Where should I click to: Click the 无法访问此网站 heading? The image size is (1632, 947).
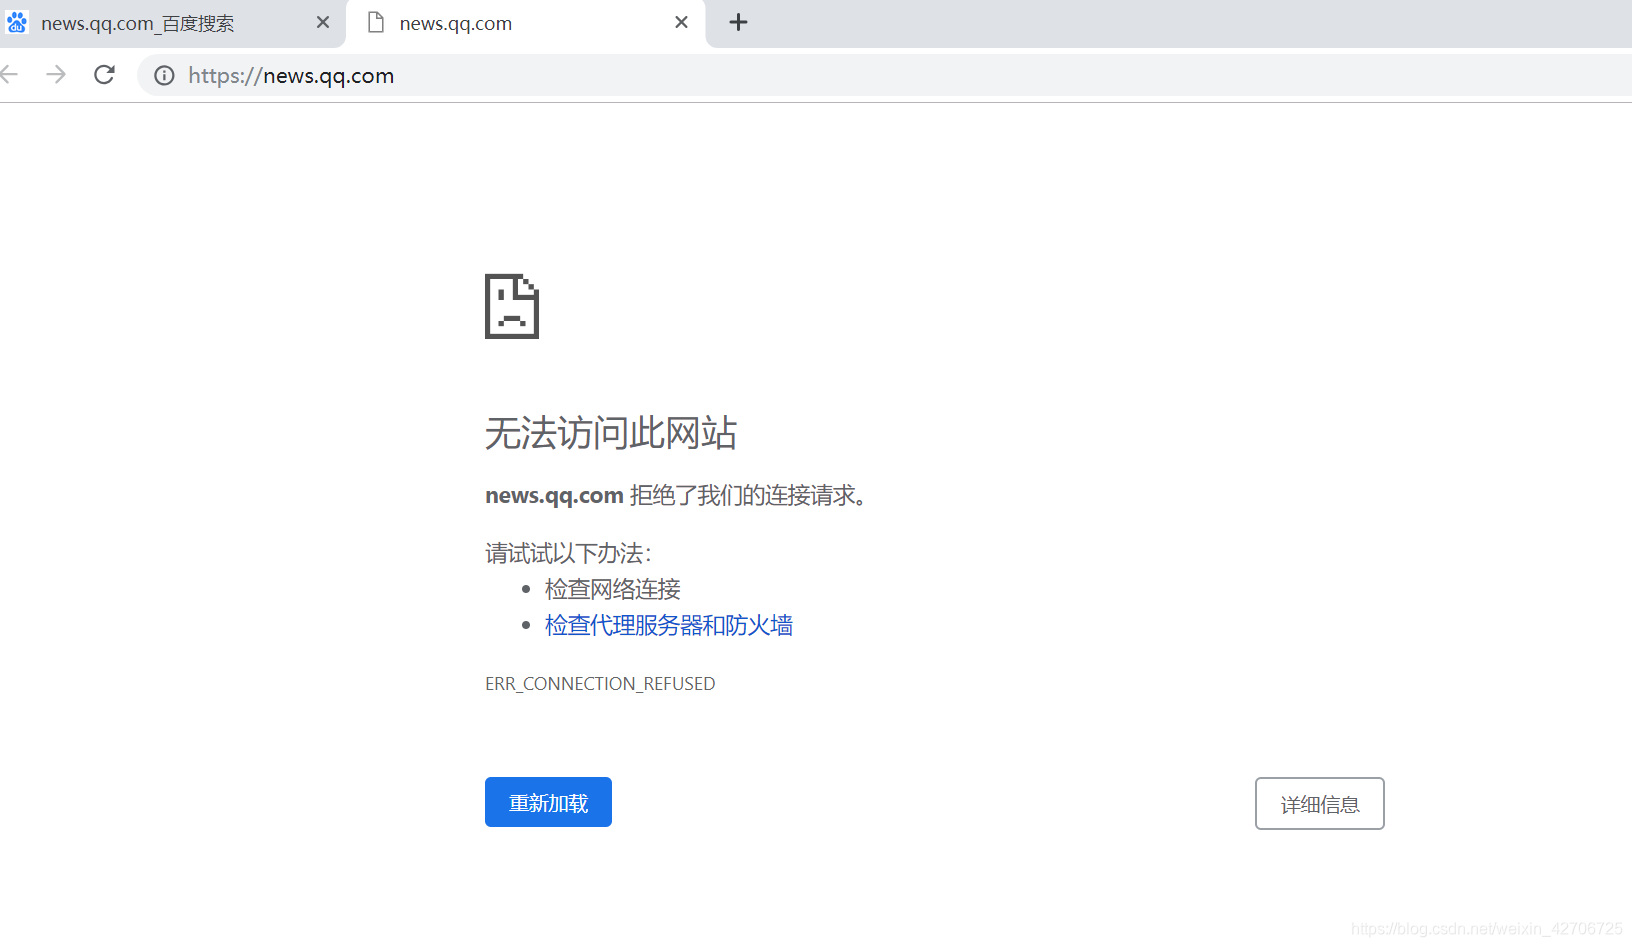click(x=611, y=433)
